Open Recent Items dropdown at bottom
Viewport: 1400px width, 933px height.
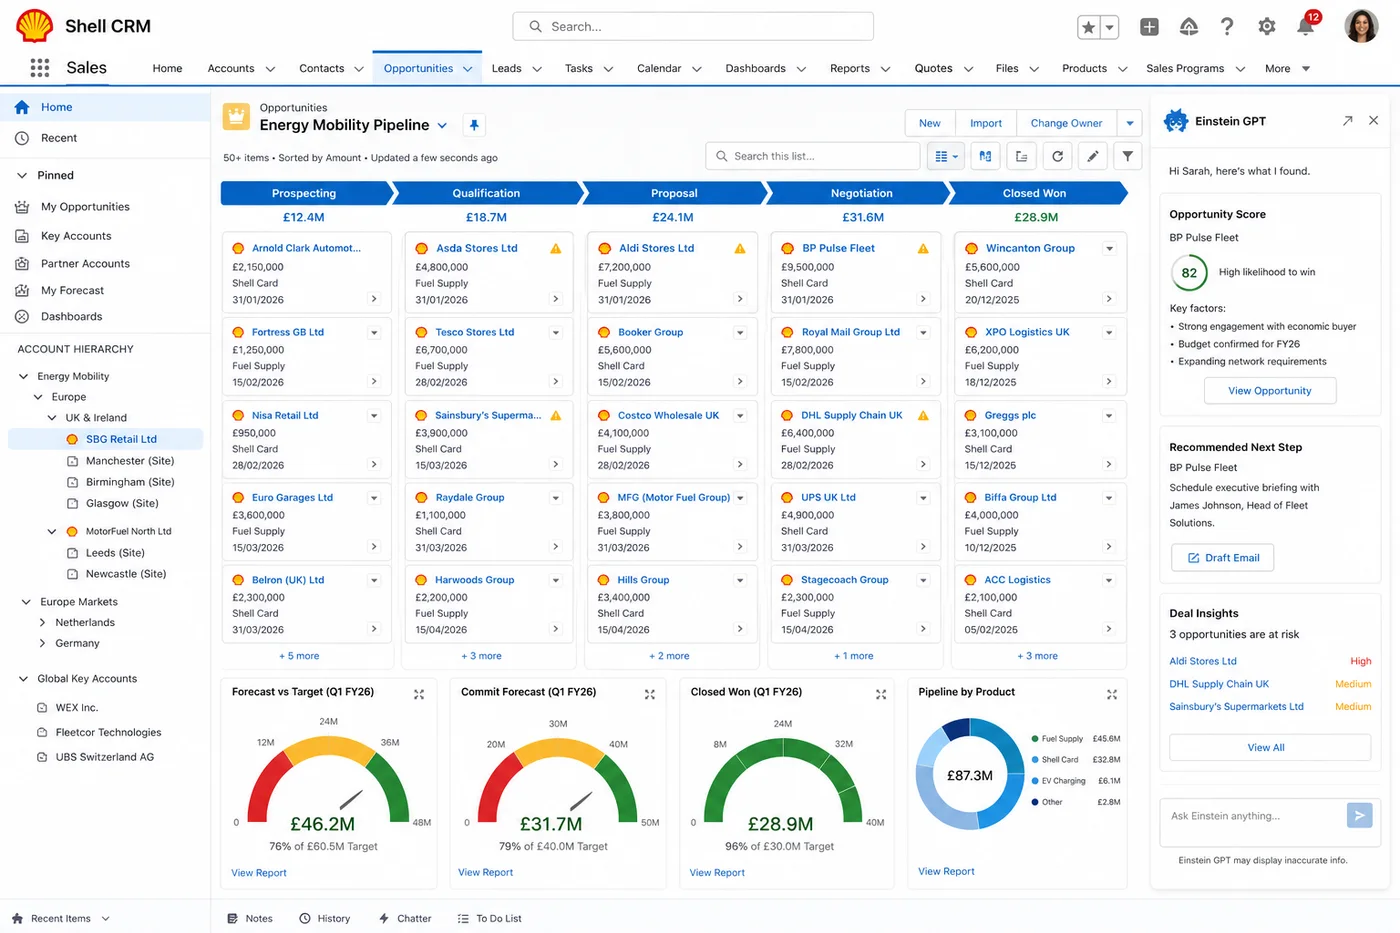pyautogui.click(x=105, y=918)
